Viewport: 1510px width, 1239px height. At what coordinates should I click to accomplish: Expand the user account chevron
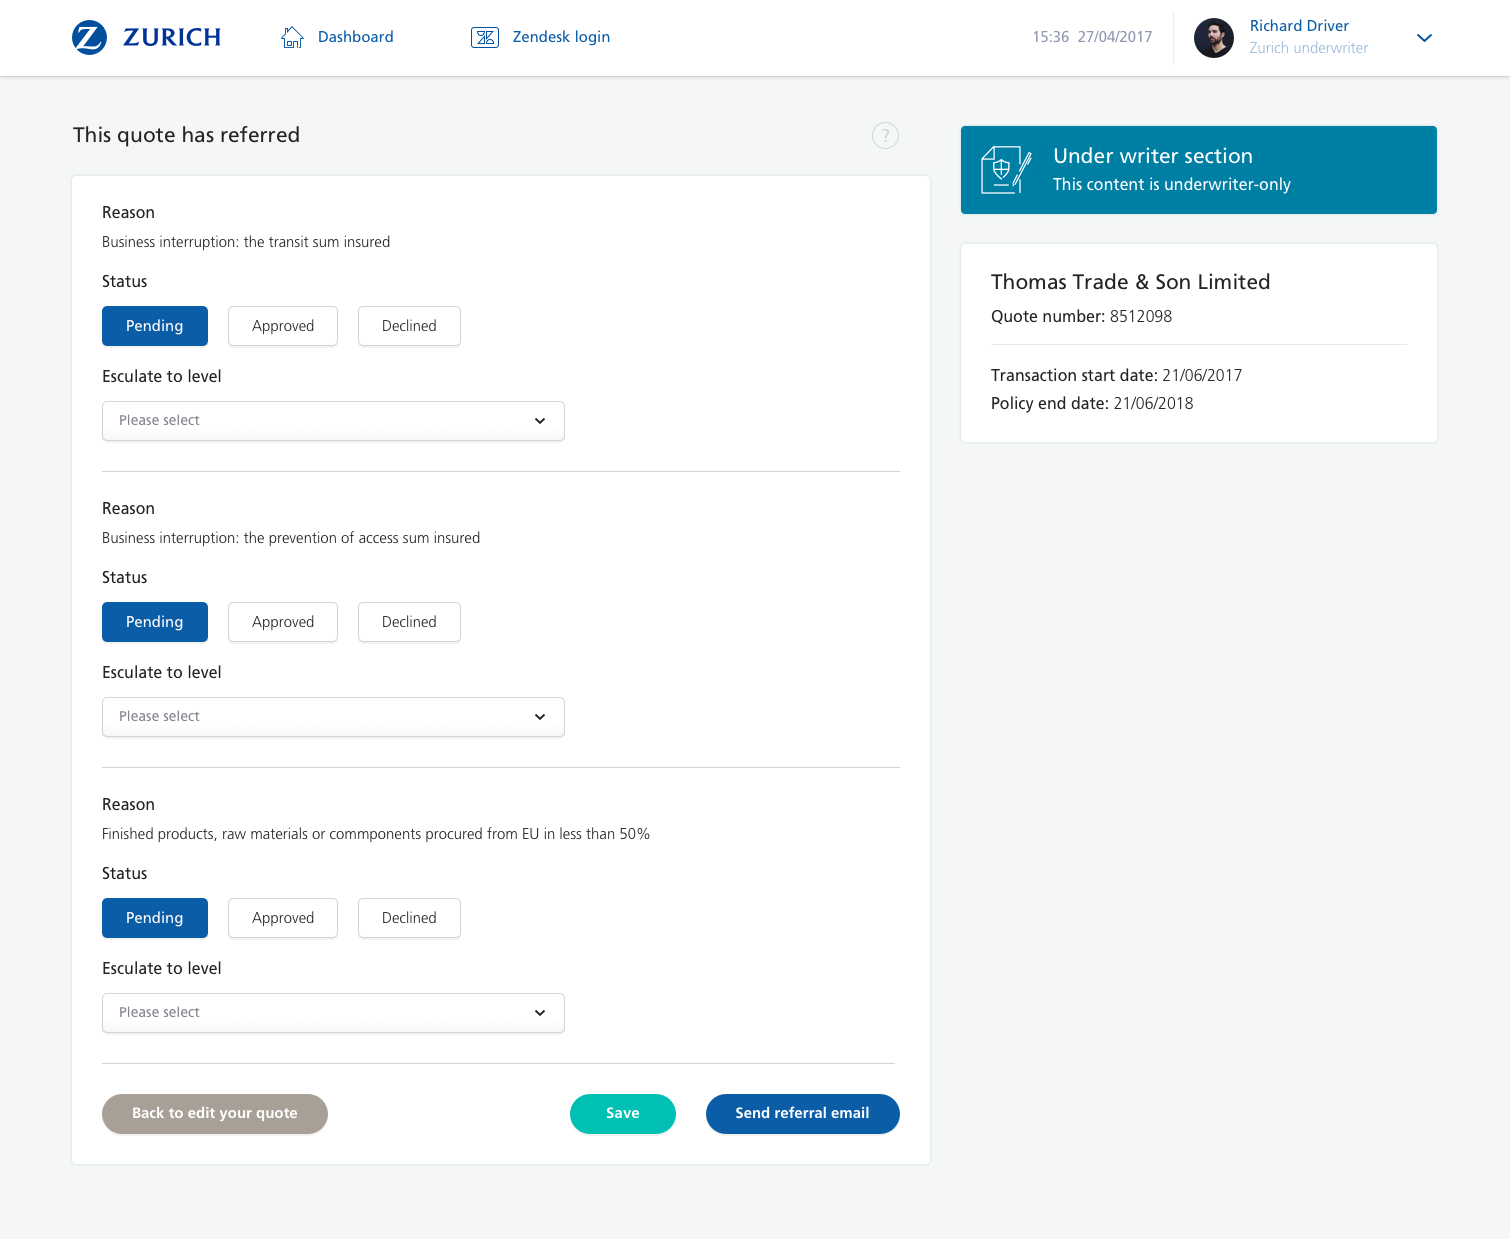[x=1424, y=38]
